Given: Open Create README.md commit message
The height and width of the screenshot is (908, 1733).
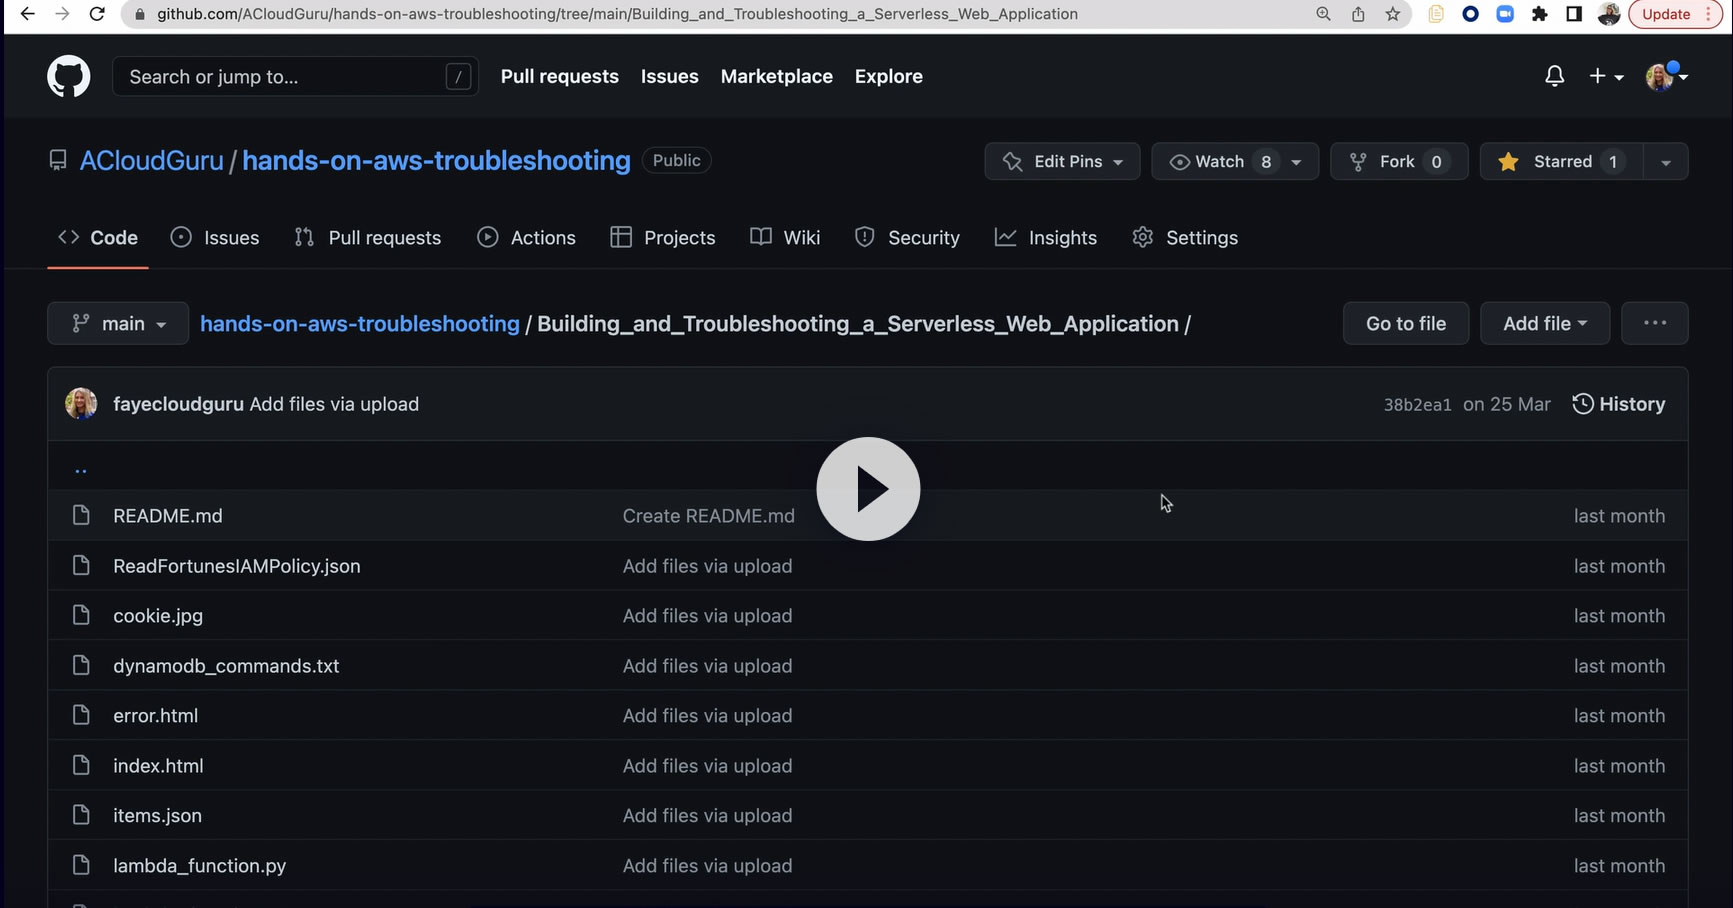Looking at the screenshot, I should pyautogui.click(x=708, y=516).
